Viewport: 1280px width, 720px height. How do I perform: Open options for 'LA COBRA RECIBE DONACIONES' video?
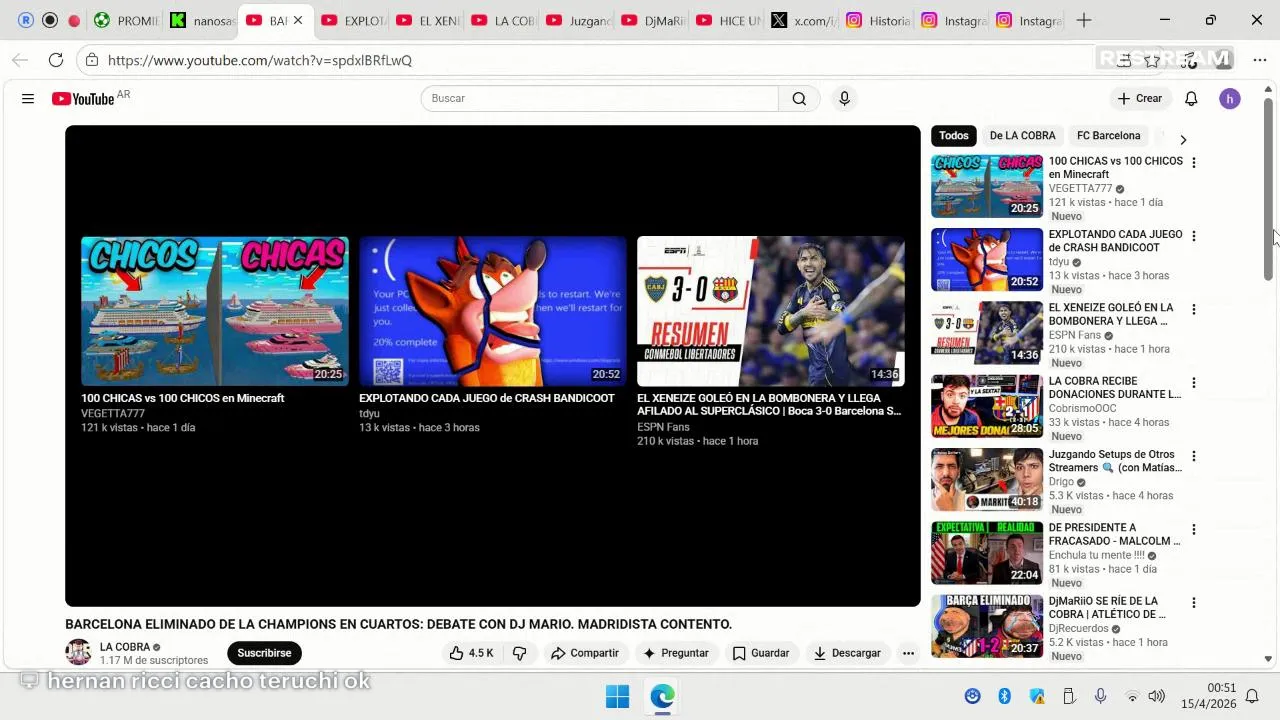point(1193,383)
